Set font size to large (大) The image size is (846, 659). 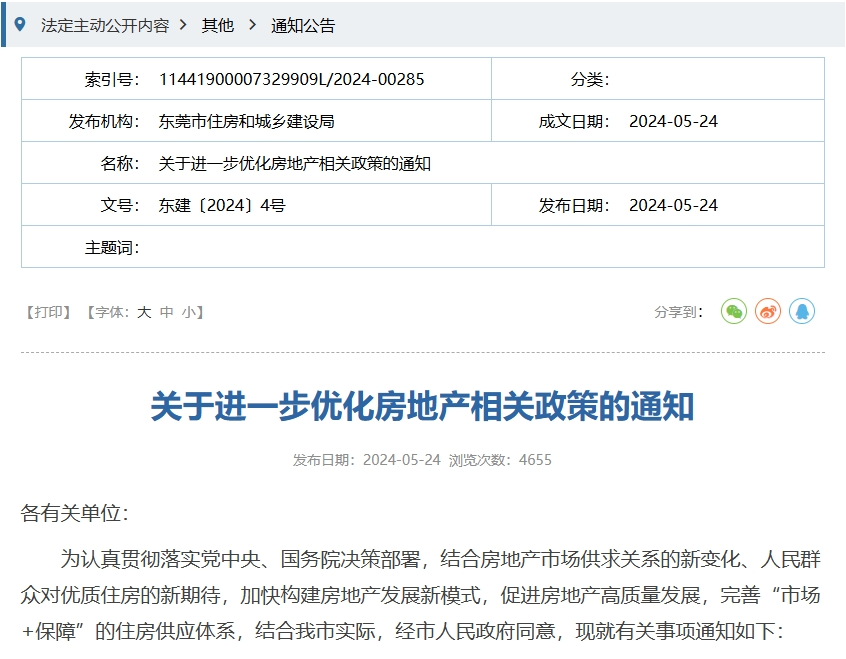[x=144, y=312]
